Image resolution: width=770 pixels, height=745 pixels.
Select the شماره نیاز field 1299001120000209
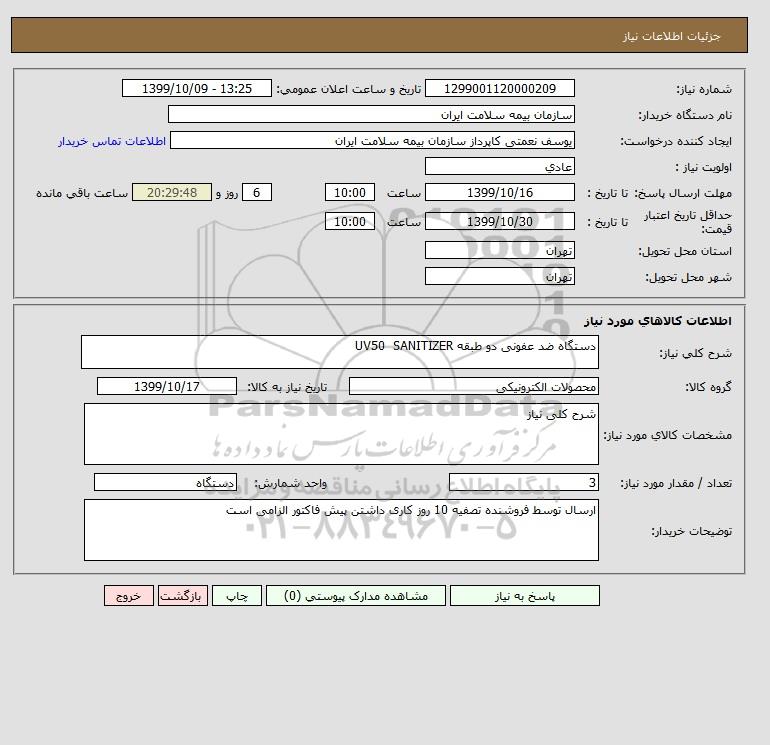(x=499, y=88)
